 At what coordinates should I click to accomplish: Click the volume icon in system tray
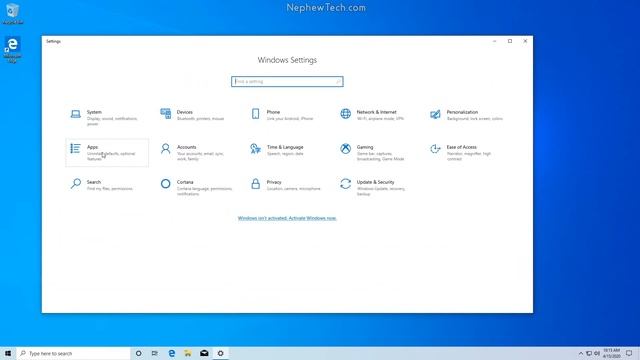(597, 353)
